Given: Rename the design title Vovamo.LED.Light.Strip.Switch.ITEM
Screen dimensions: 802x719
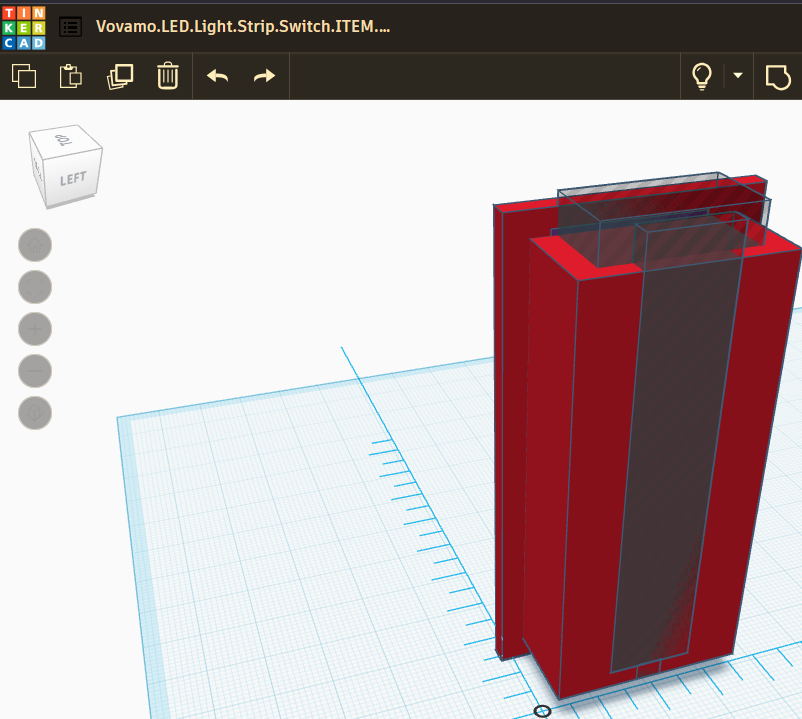Looking at the screenshot, I should pos(243,27).
